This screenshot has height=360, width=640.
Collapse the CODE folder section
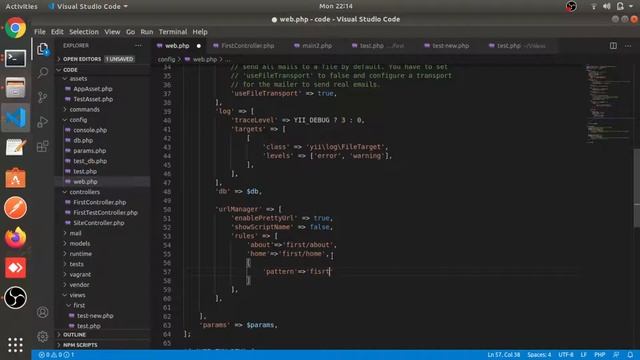pos(103,70)
